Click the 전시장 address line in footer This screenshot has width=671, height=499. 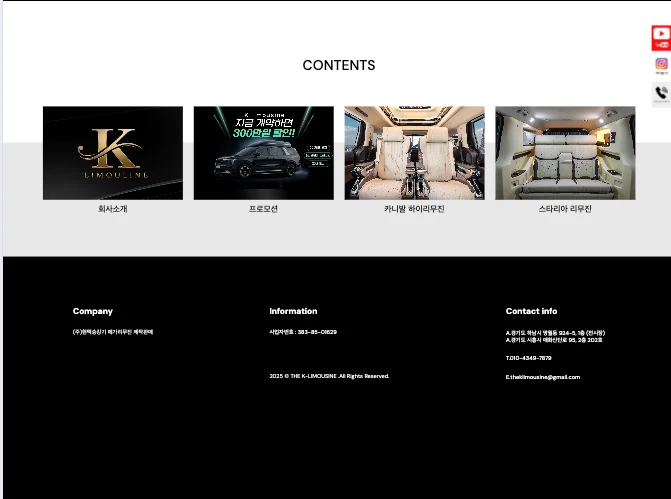pos(555,332)
